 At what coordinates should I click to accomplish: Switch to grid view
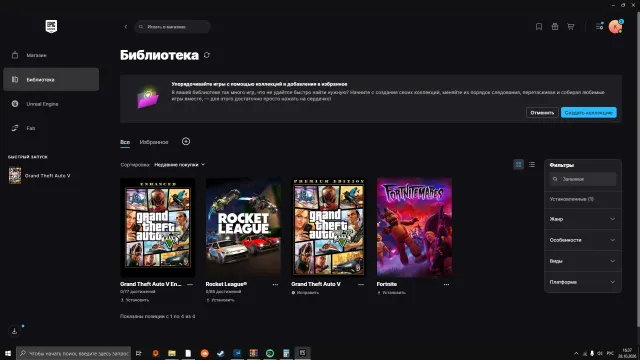[518, 164]
